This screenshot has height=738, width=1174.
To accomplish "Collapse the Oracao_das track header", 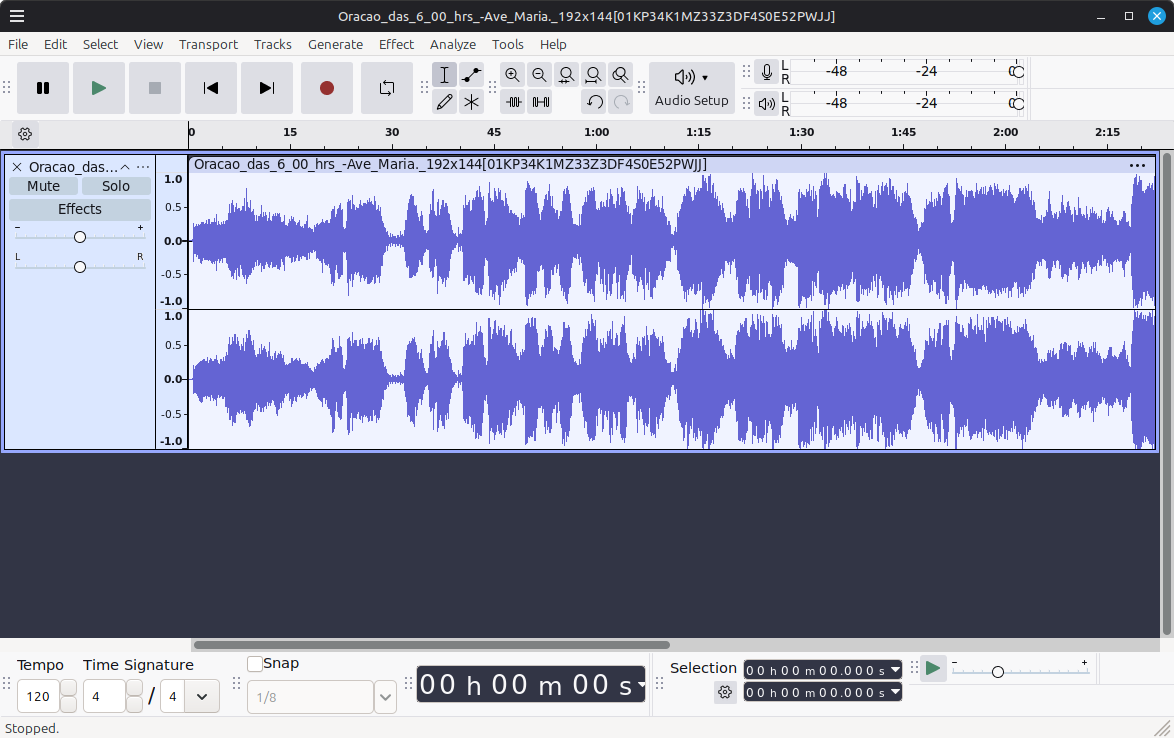I will coord(125,166).
